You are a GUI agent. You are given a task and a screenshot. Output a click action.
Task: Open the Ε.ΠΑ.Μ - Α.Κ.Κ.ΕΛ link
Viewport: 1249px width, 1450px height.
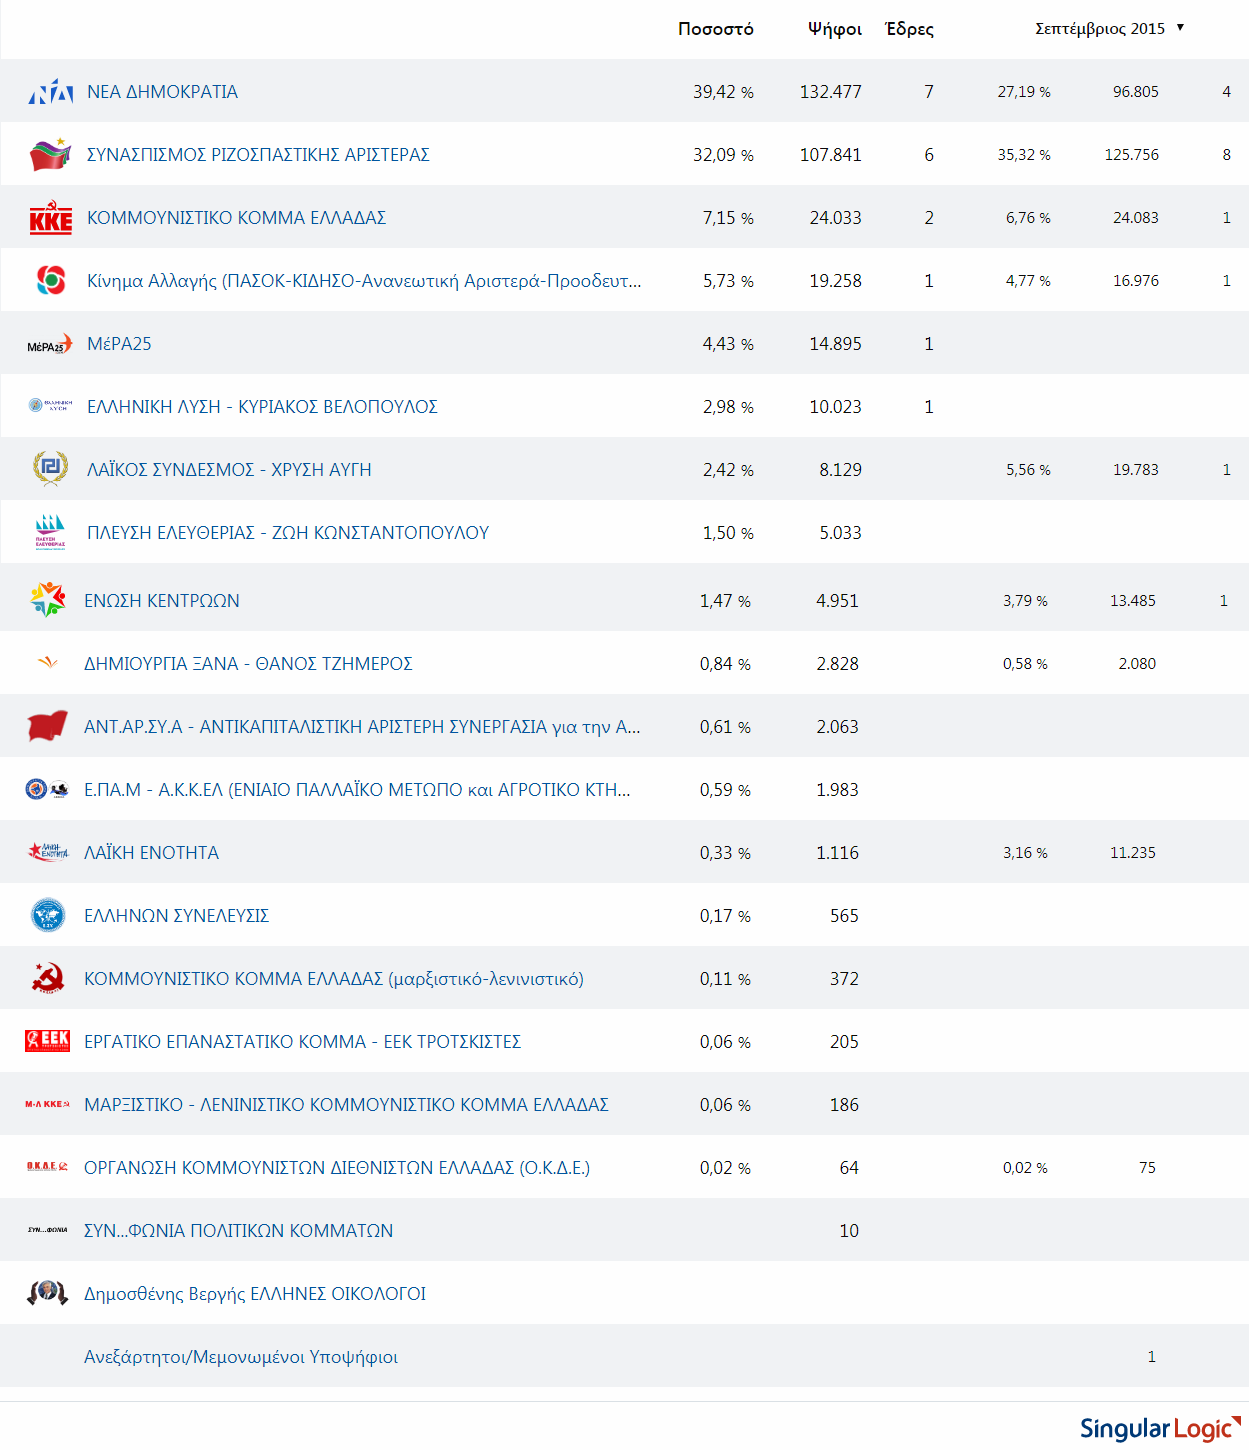tap(357, 790)
